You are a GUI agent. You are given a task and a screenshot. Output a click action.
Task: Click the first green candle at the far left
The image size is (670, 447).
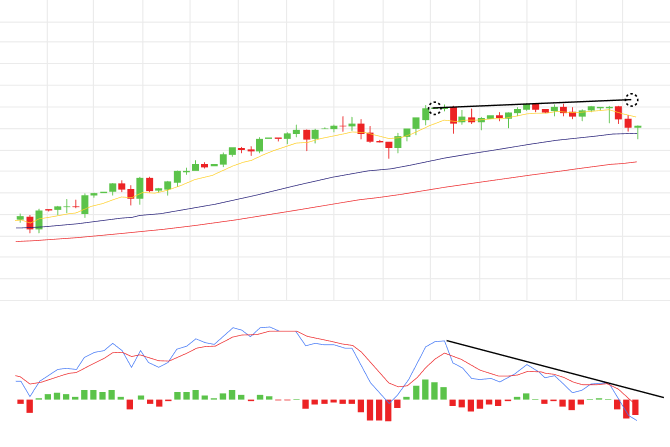[x=20, y=218]
